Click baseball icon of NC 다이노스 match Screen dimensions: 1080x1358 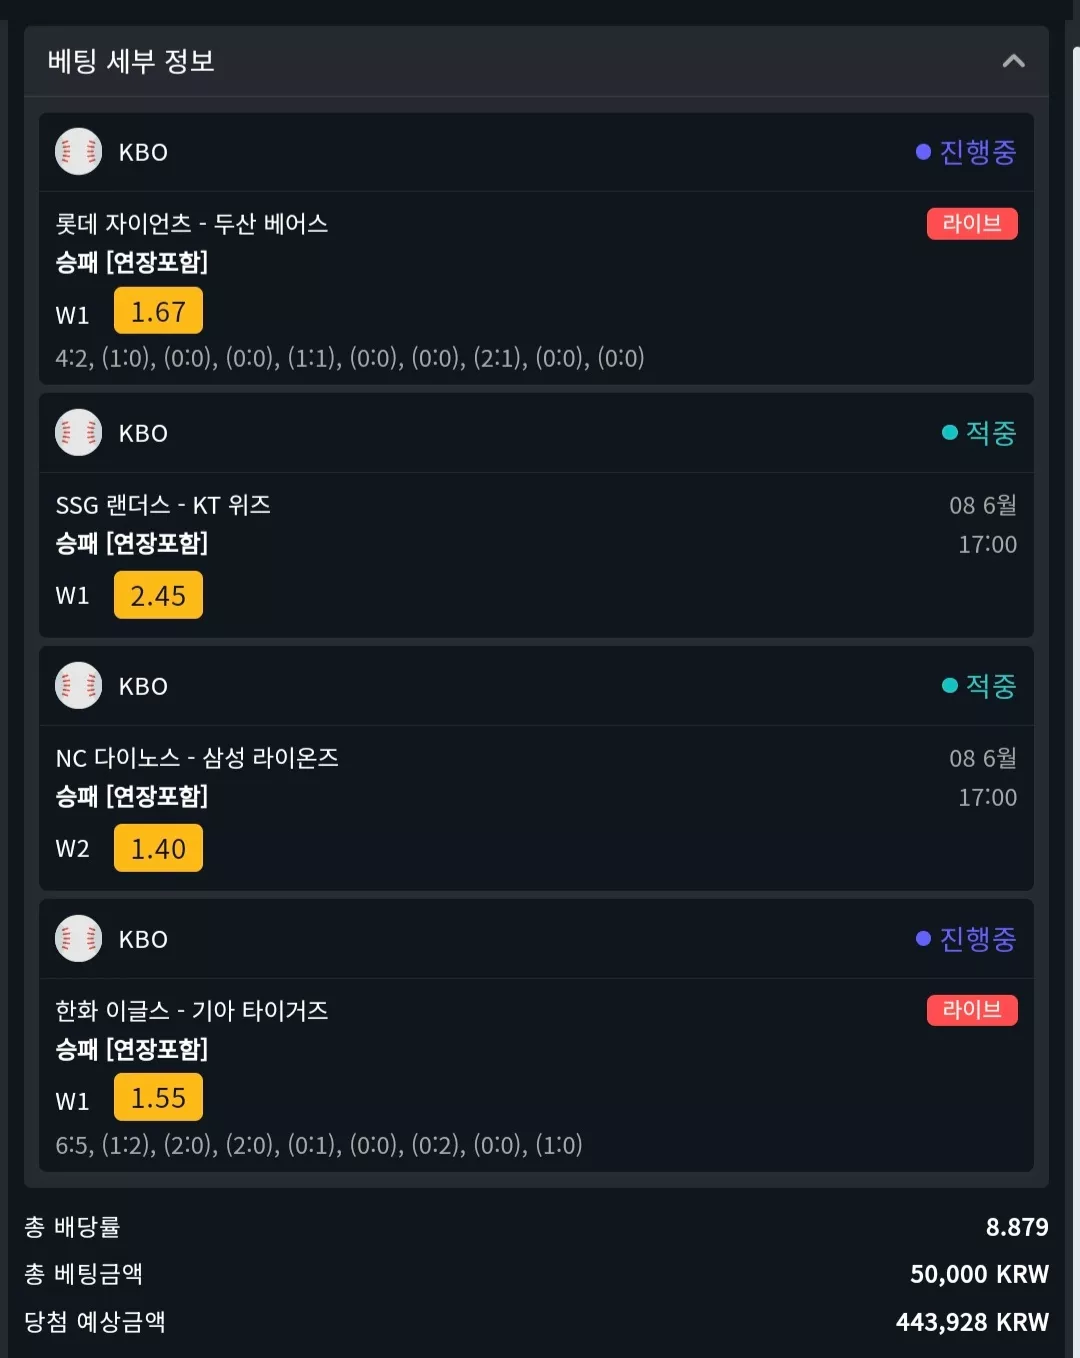(78, 686)
